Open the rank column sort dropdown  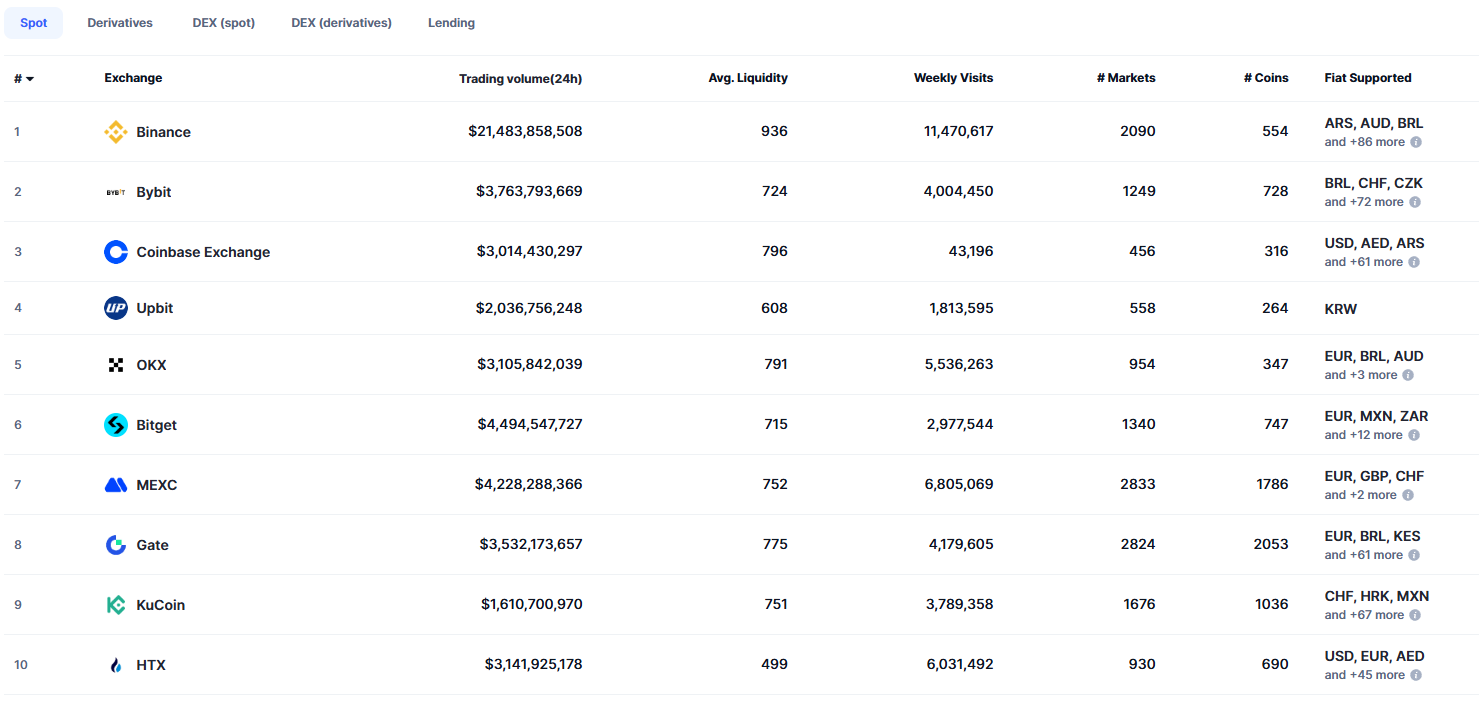click(x=31, y=77)
